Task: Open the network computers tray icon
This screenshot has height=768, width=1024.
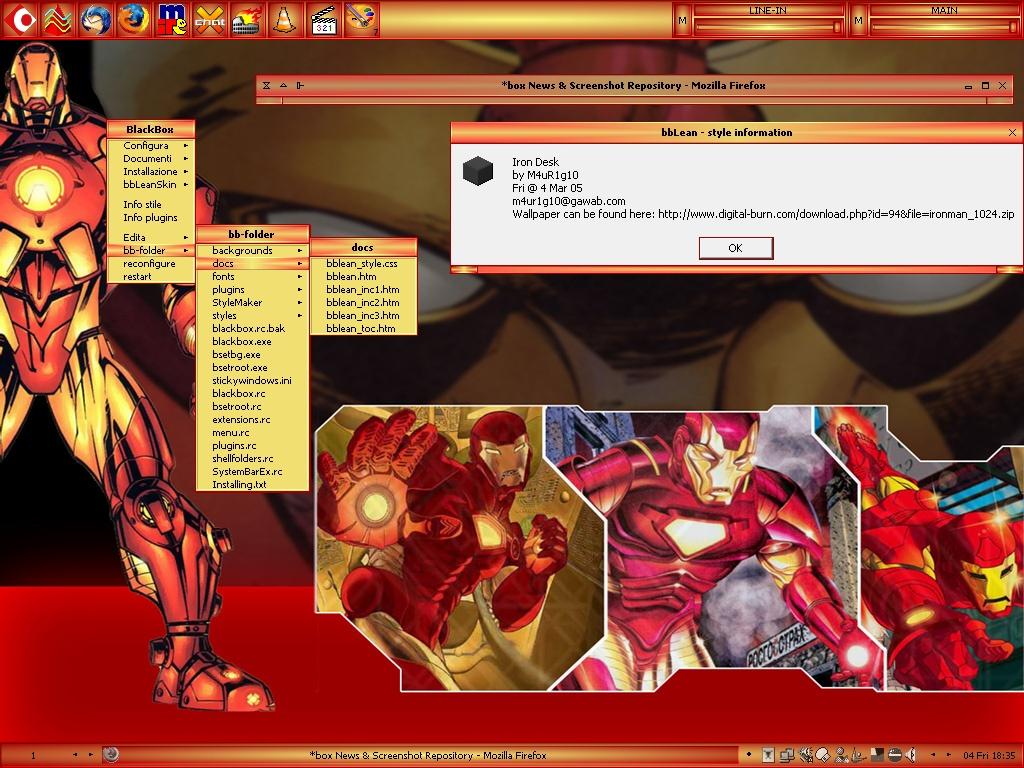Action: pyautogui.click(x=787, y=755)
